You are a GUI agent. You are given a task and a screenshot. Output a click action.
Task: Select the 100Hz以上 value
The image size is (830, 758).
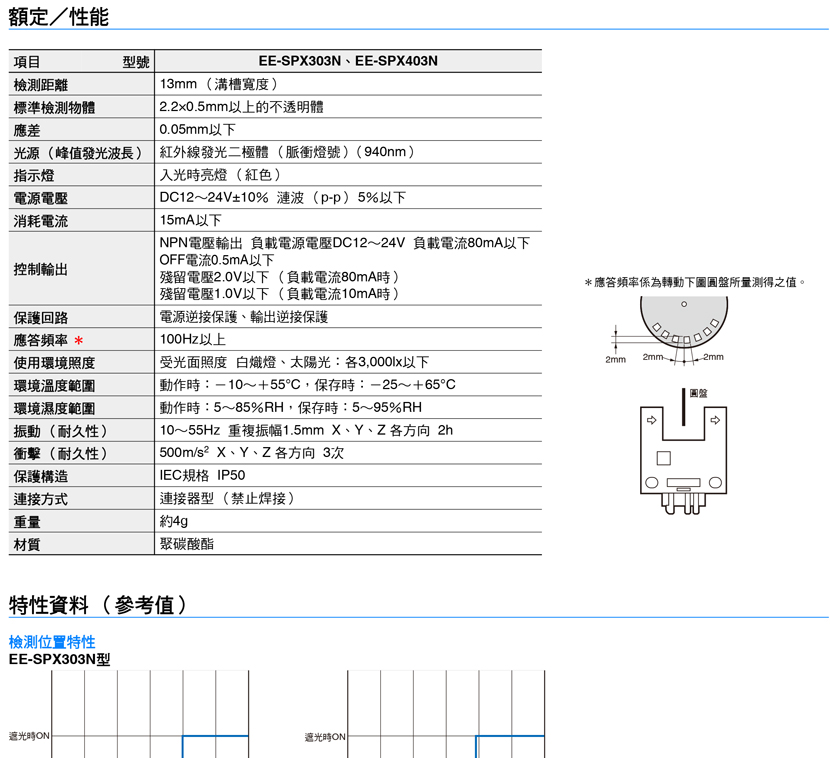pos(193,340)
